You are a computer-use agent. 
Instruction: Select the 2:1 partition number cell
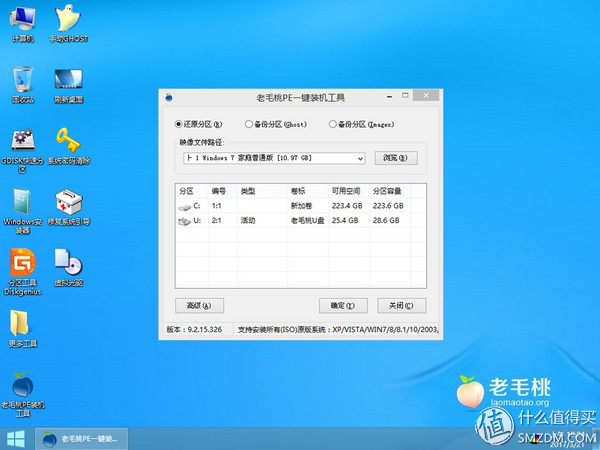coord(217,220)
